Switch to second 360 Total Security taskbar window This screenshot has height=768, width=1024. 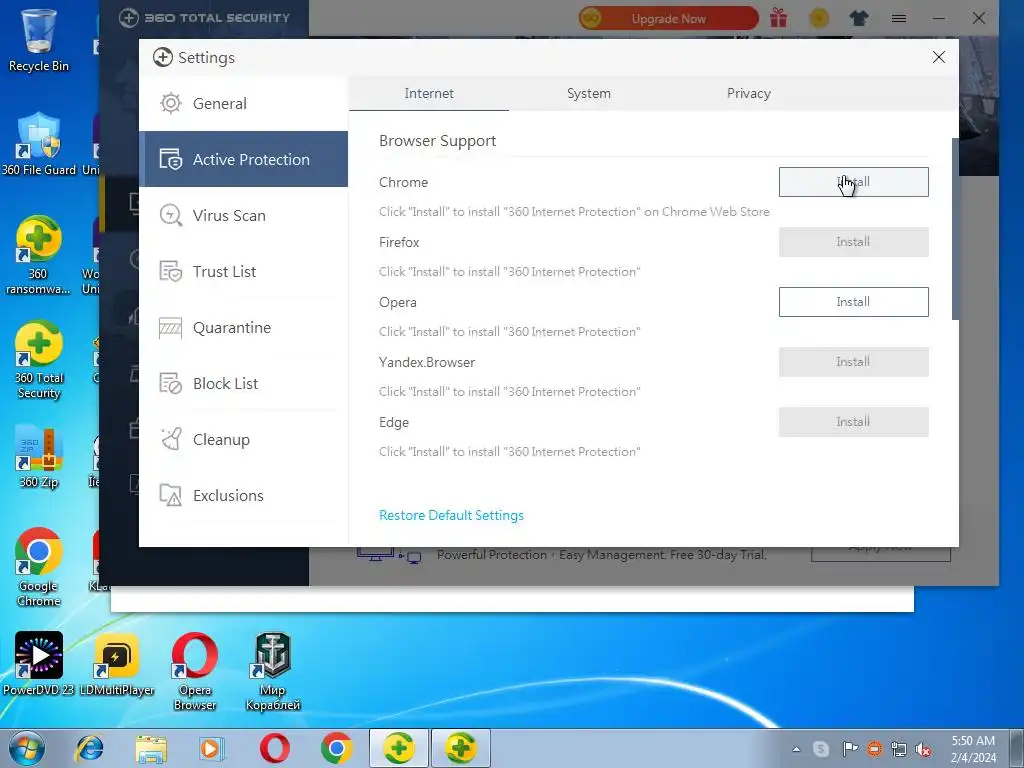pos(460,748)
